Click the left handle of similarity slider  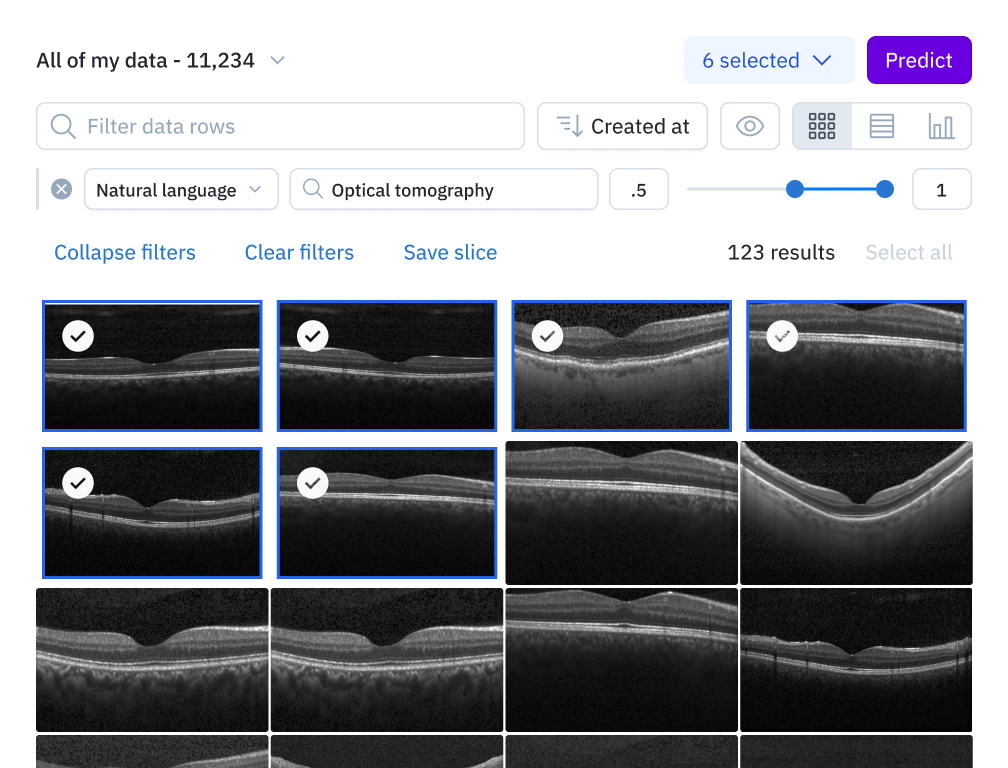coord(795,189)
